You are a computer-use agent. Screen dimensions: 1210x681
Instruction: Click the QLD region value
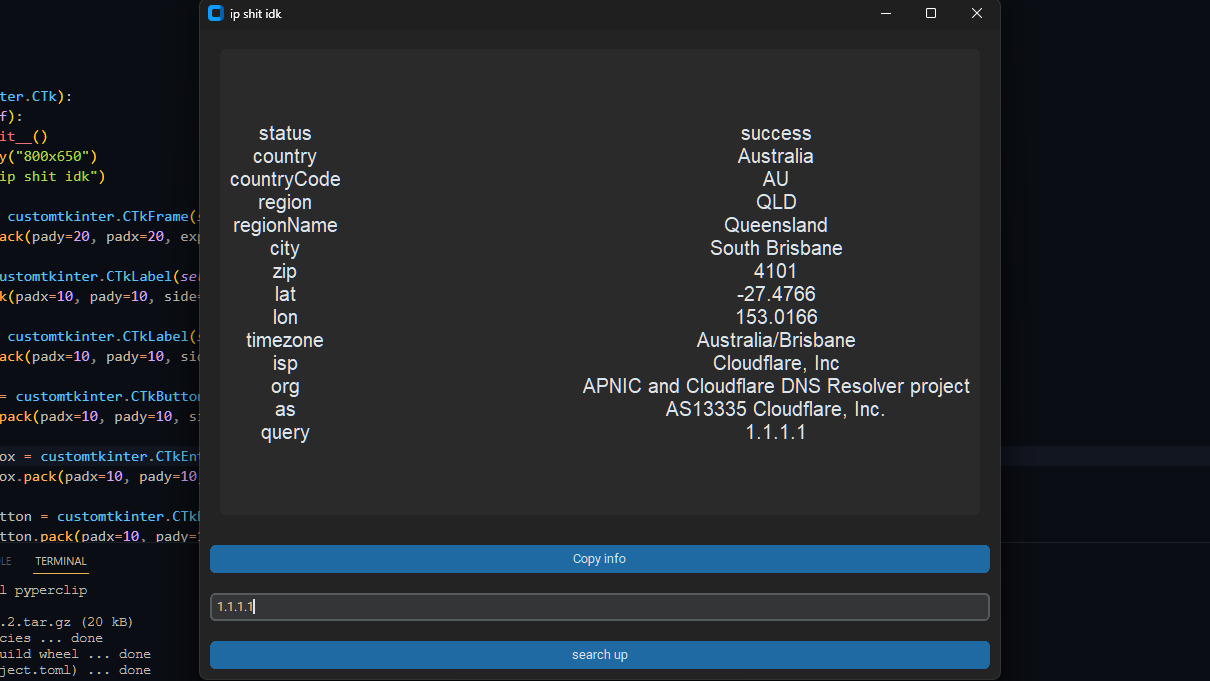tap(775, 202)
